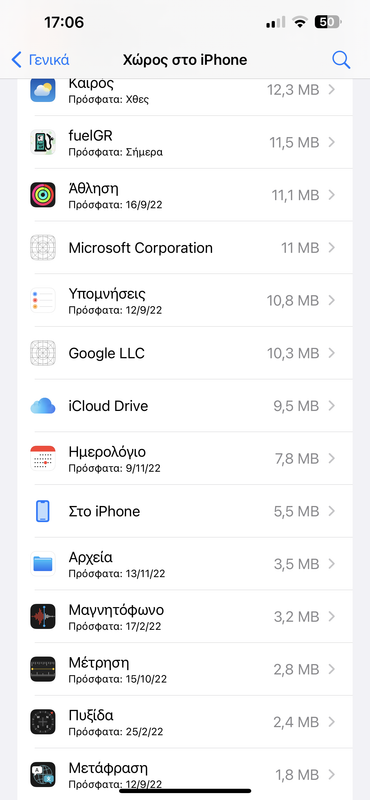Tap the search magnifier icon

[x=341, y=60]
